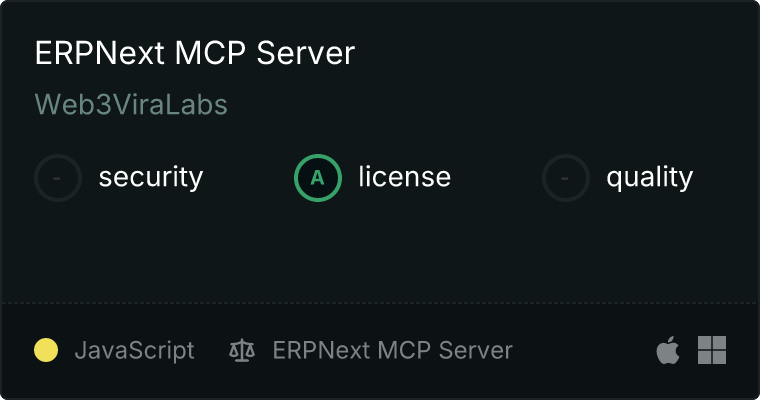Click the green A license grade badge

click(x=317, y=178)
